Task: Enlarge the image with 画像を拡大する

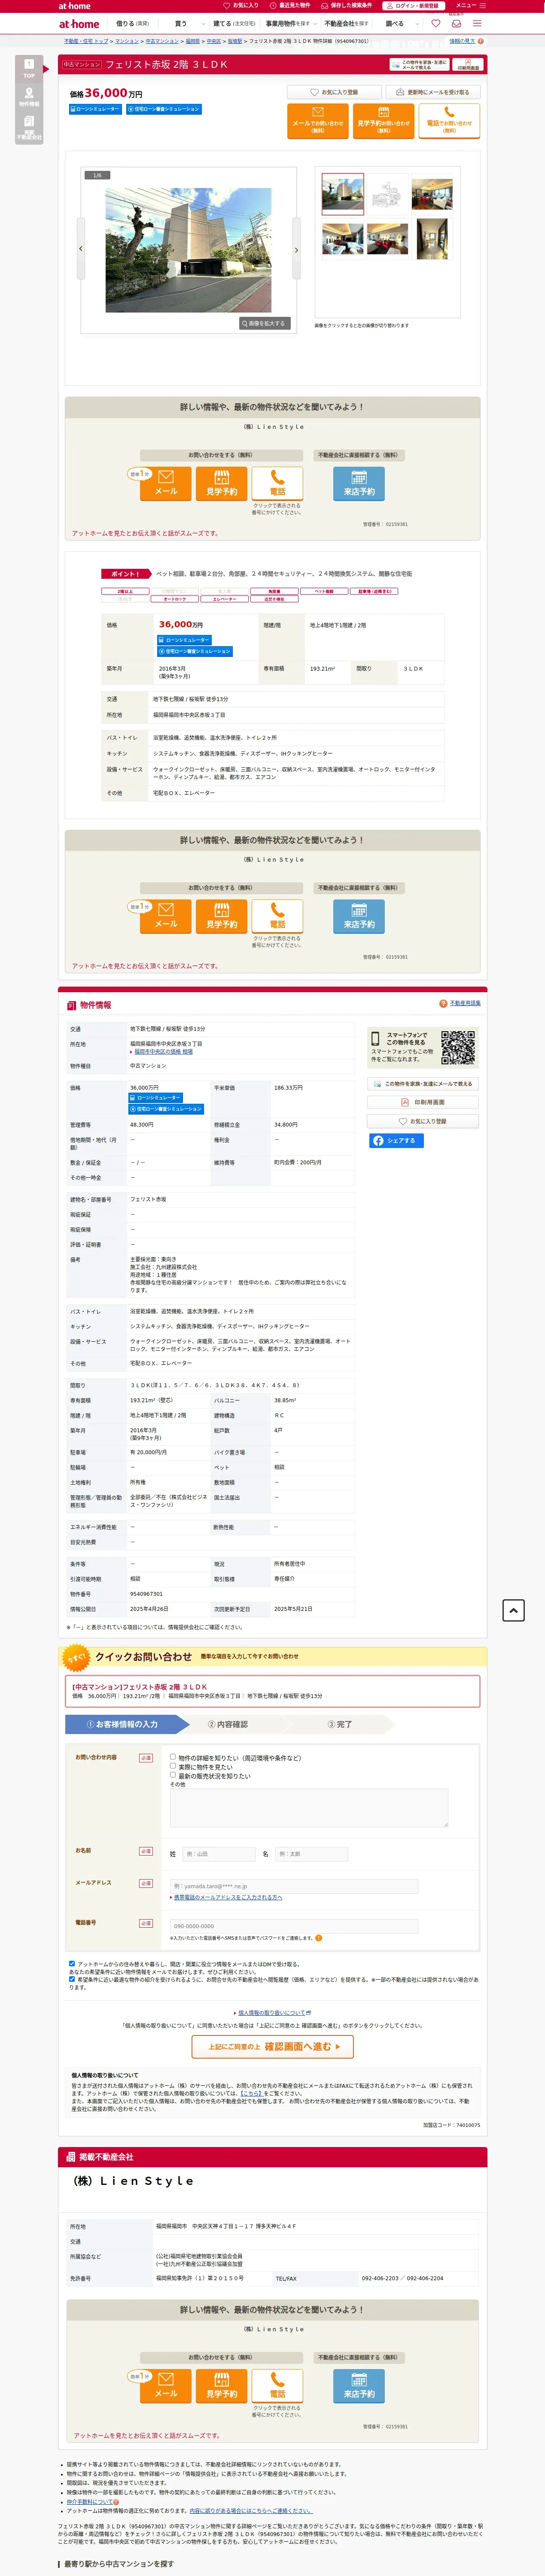Action: (x=264, y=323)
